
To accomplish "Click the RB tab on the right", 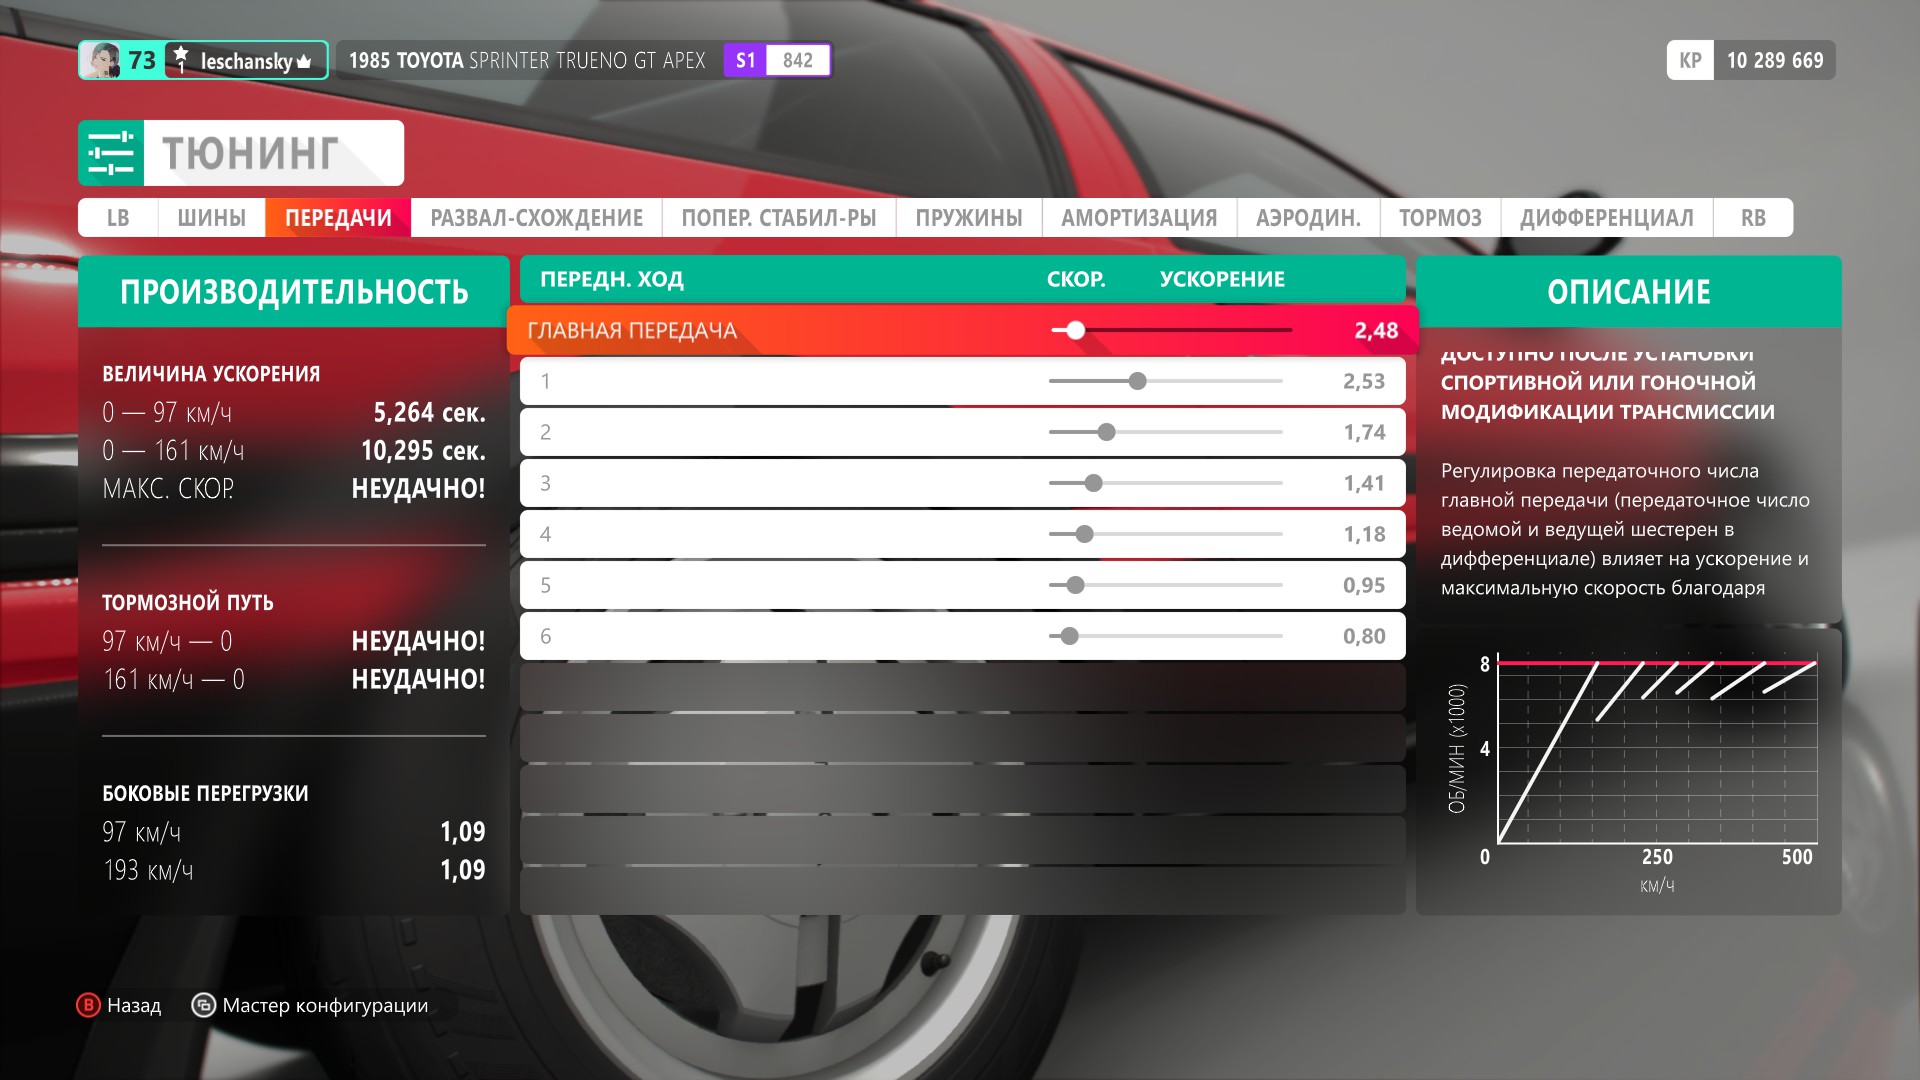I will (1752, 218).
